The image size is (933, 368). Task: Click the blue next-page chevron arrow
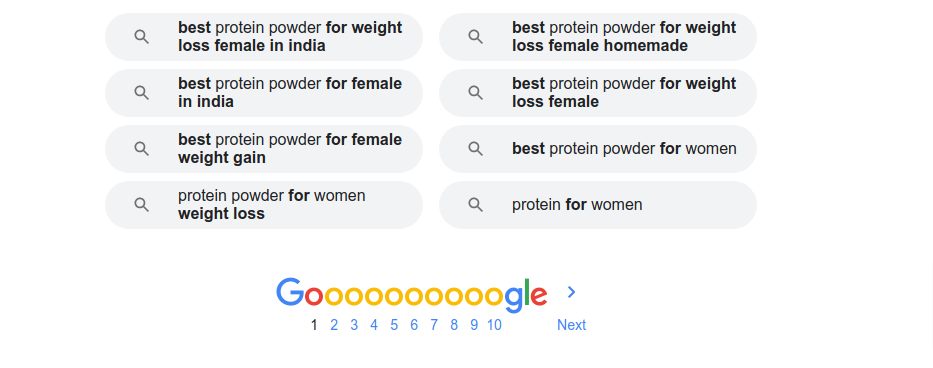tap(572, 292)
